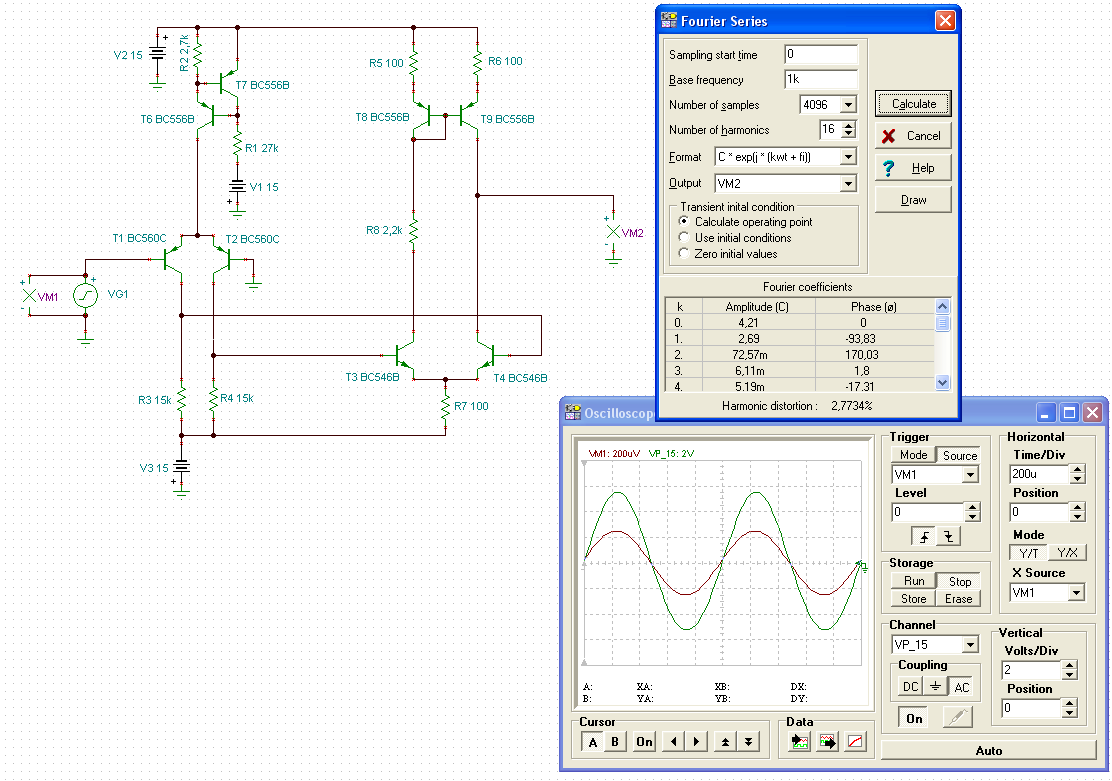Increase Volts/Div stepper
This screenshot has width=1112, height=781.
click(x=1069, y=665)
